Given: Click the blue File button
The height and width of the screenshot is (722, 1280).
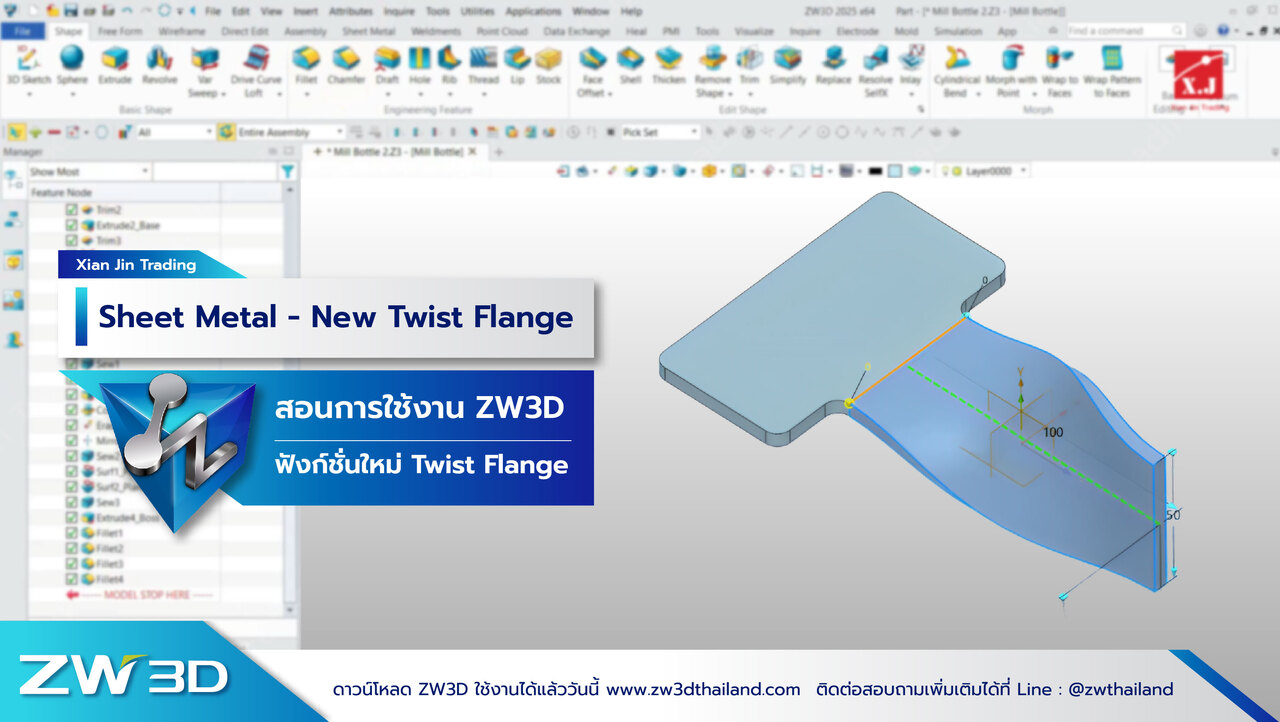Looking at the screenshot, I should (23, 31).
